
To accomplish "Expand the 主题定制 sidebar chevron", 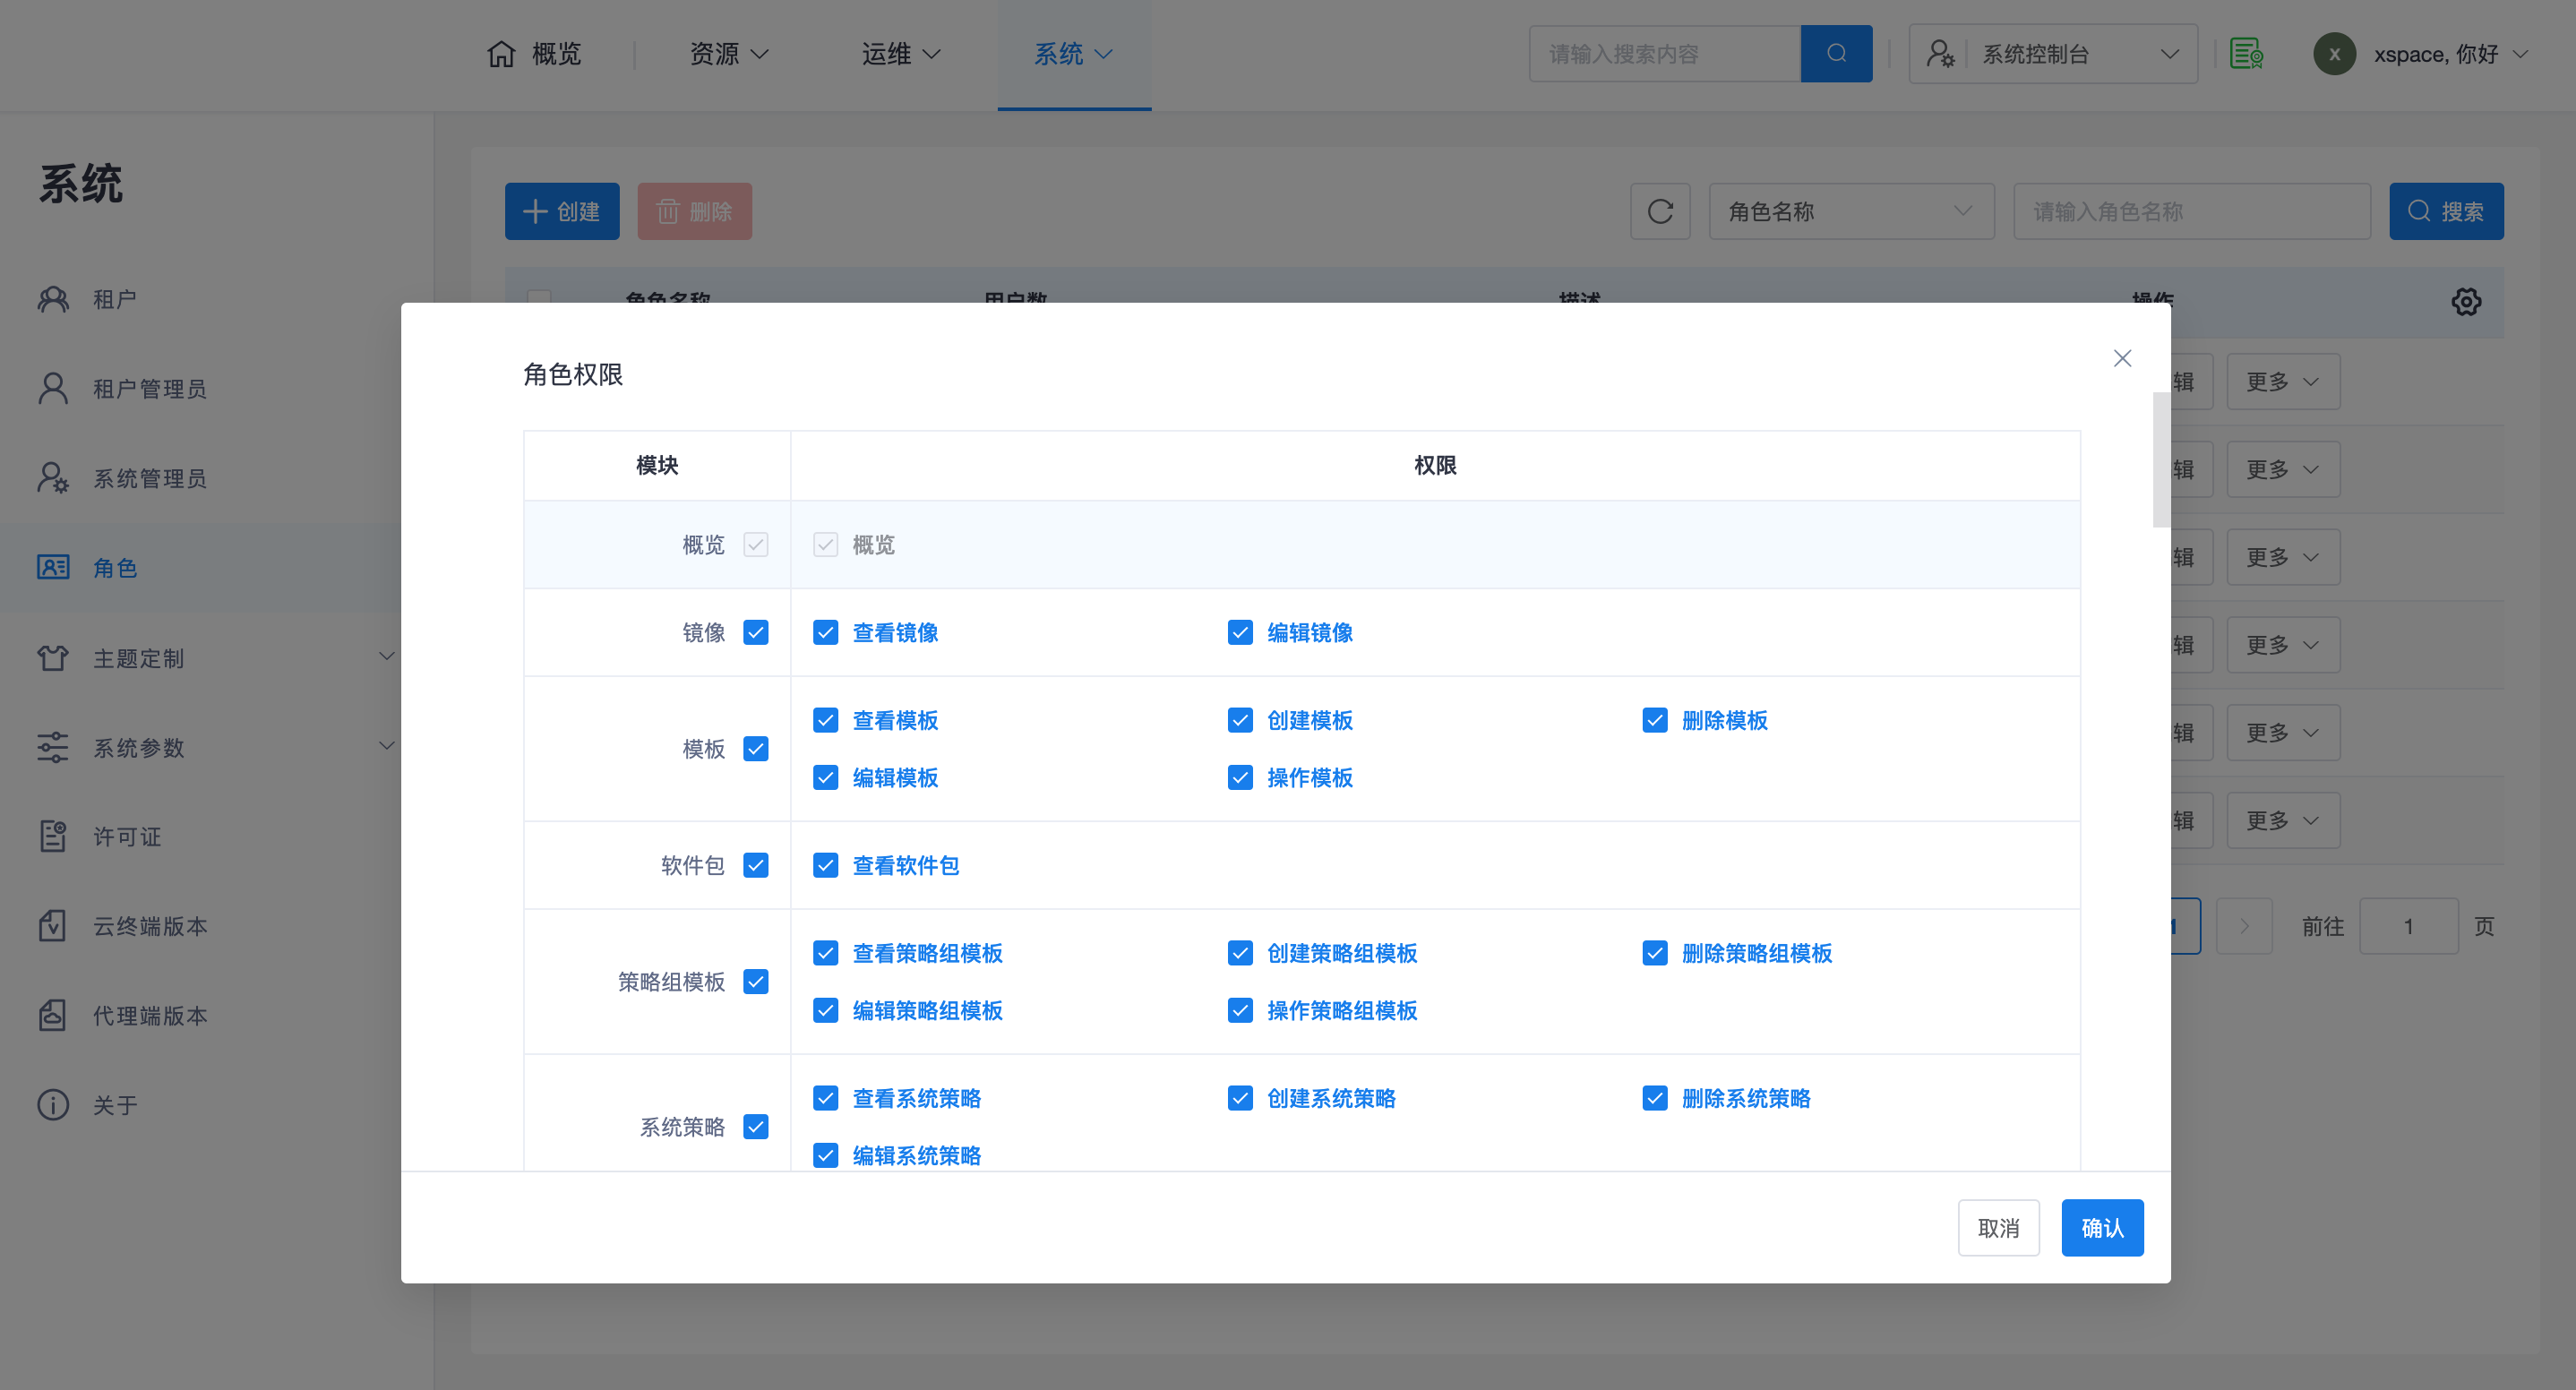I will 386,657.
